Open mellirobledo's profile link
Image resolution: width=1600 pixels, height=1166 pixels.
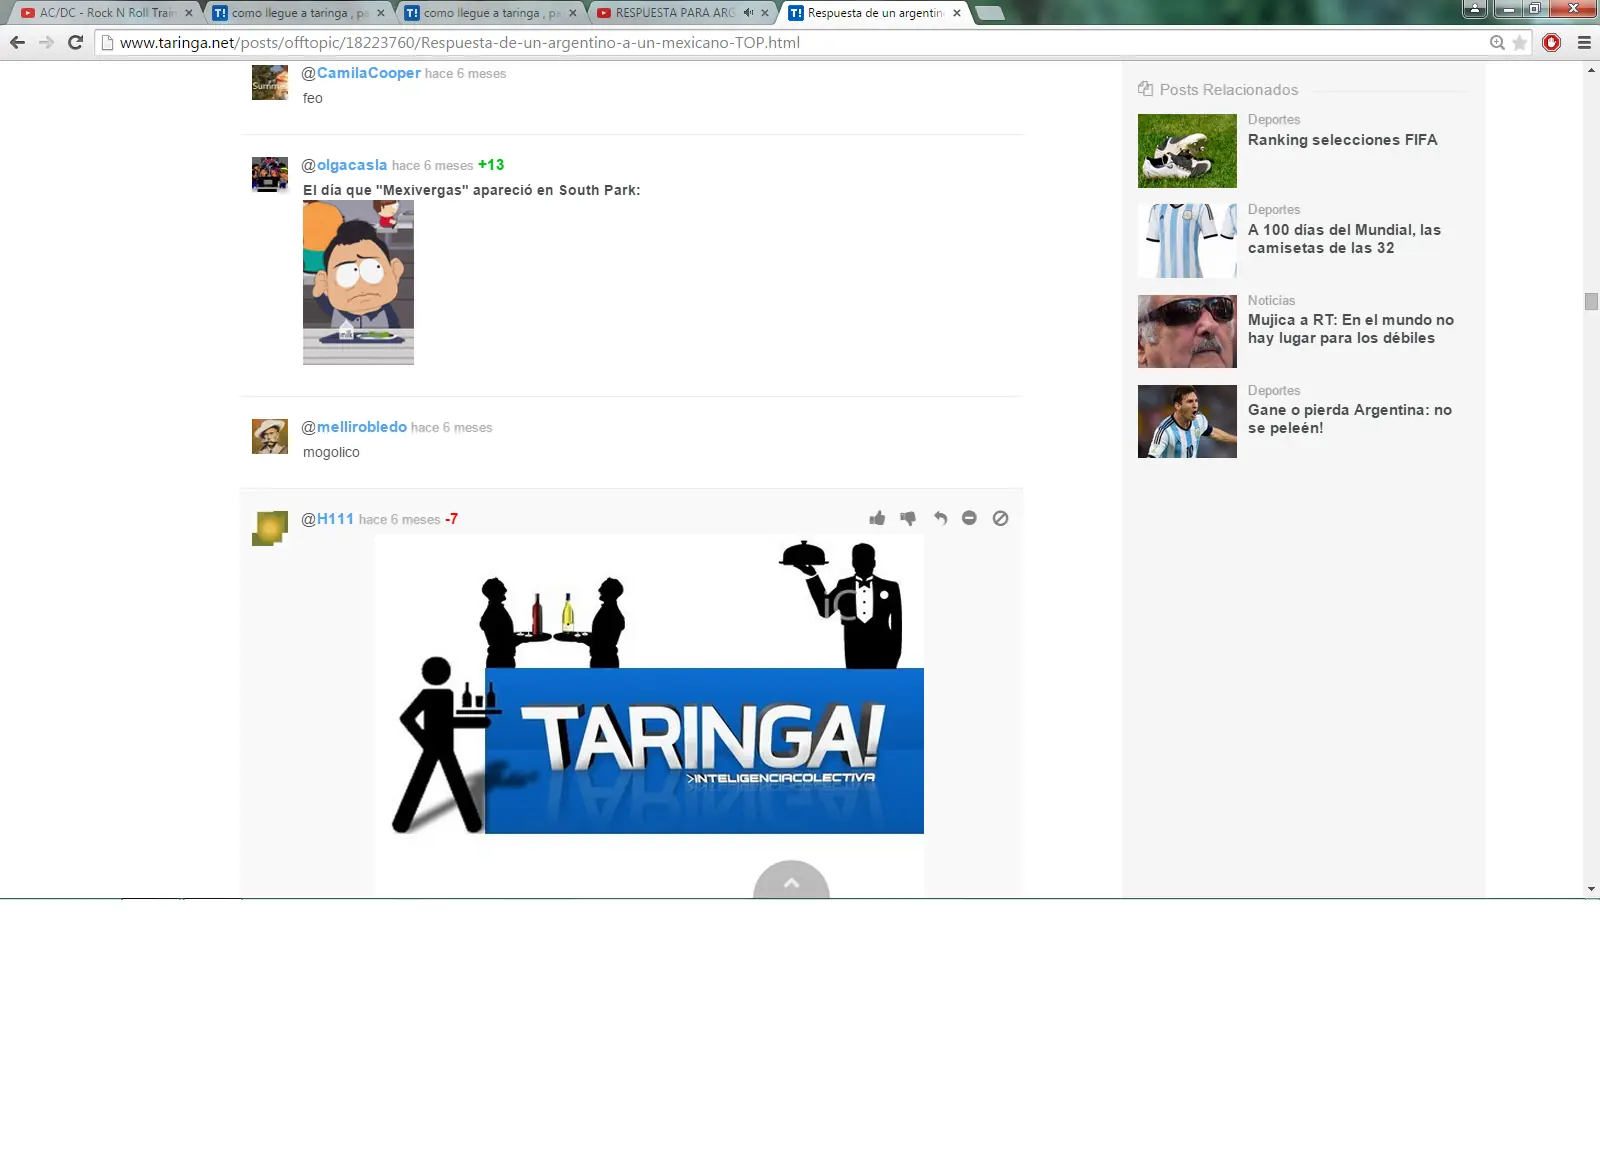tap(362, 427)
